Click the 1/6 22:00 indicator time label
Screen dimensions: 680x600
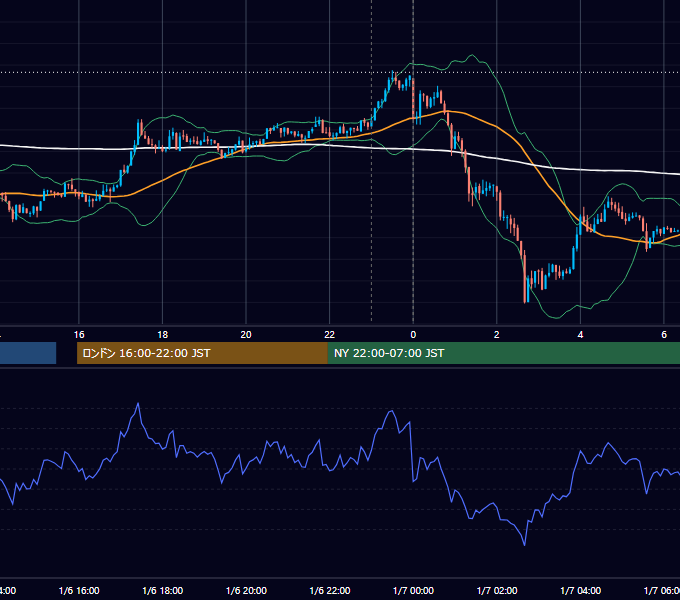pos(330,591)
